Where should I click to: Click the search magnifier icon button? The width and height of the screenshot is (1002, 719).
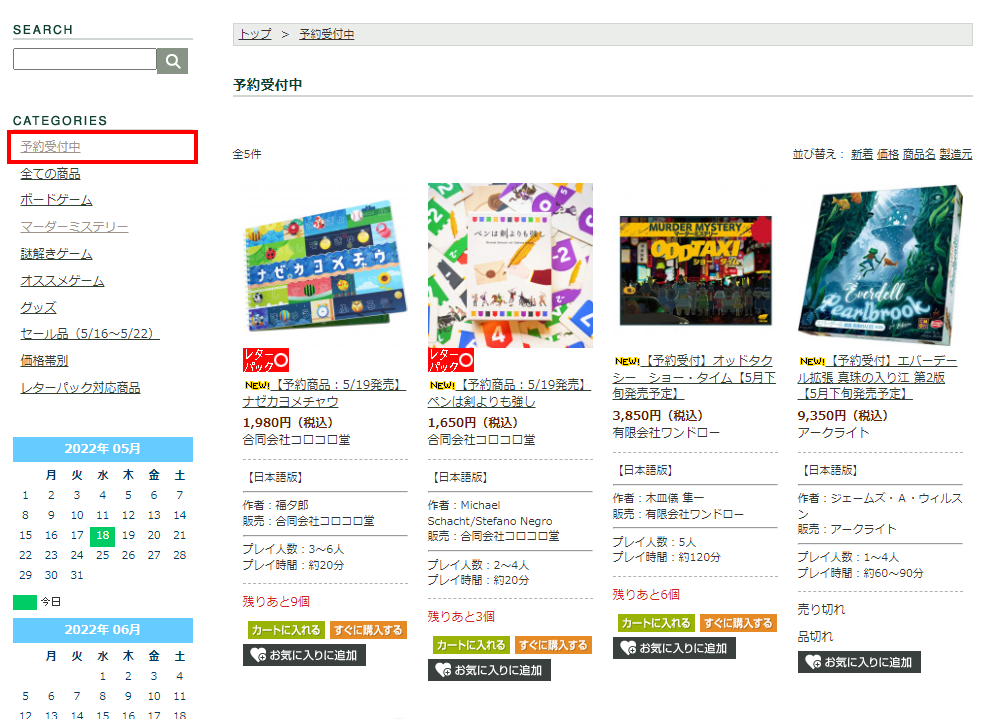pyautogui.click(x=172, y=61)
